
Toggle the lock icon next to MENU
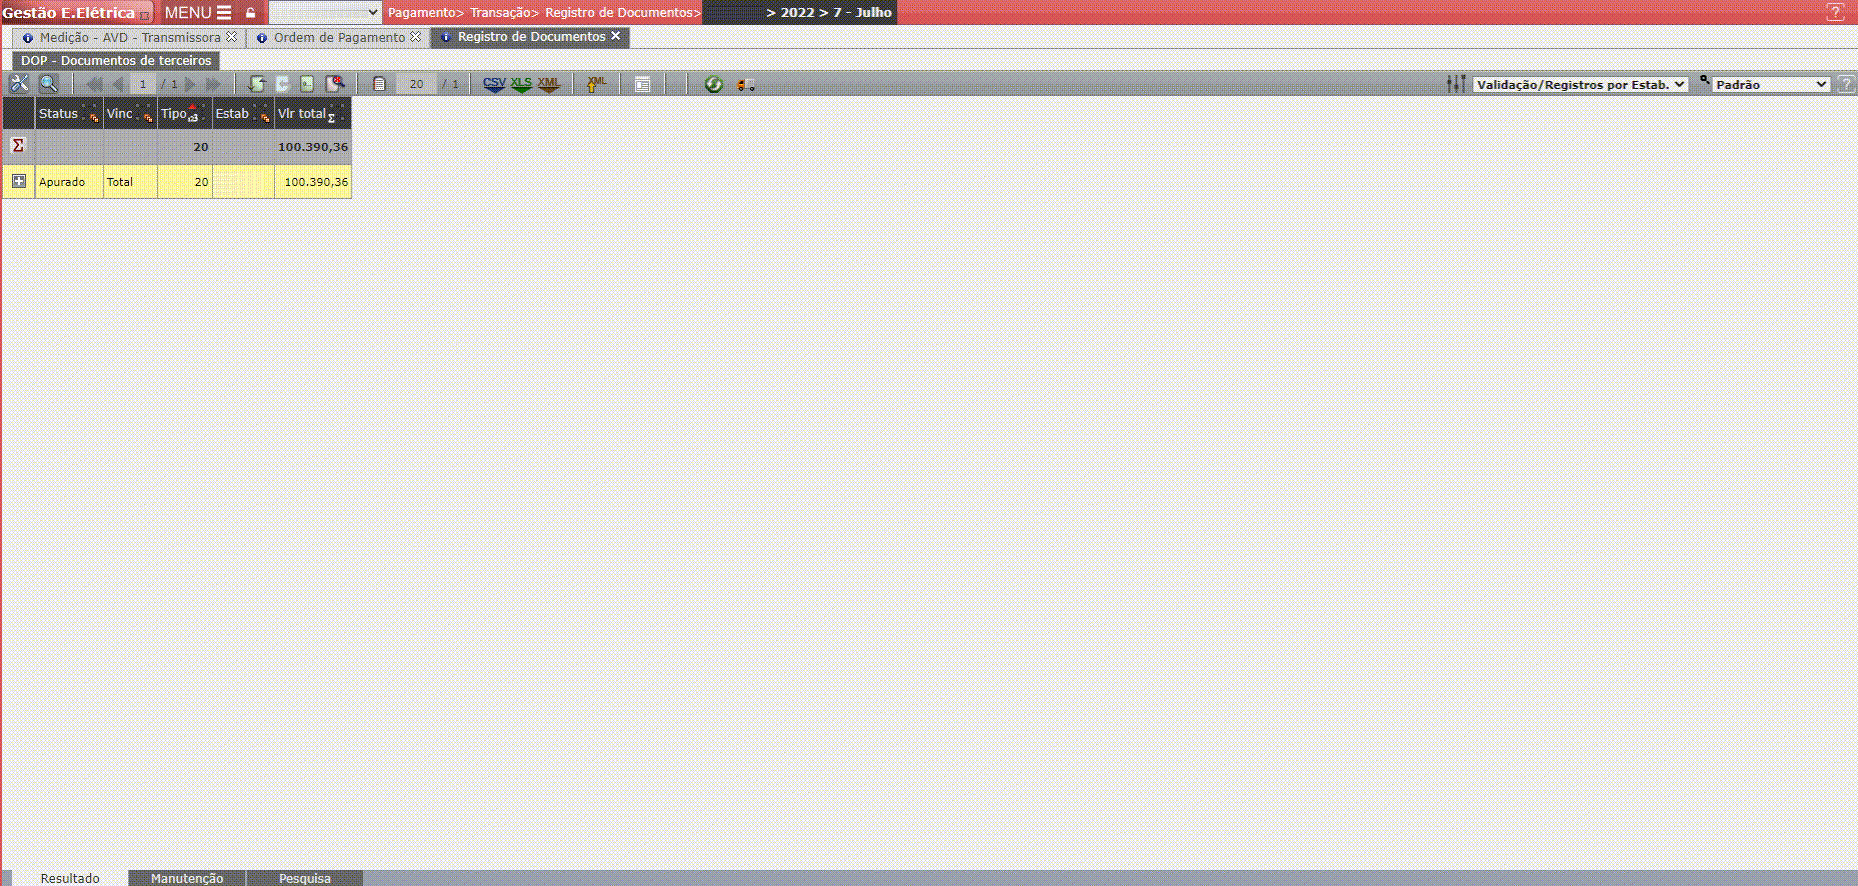coord(251,13)
